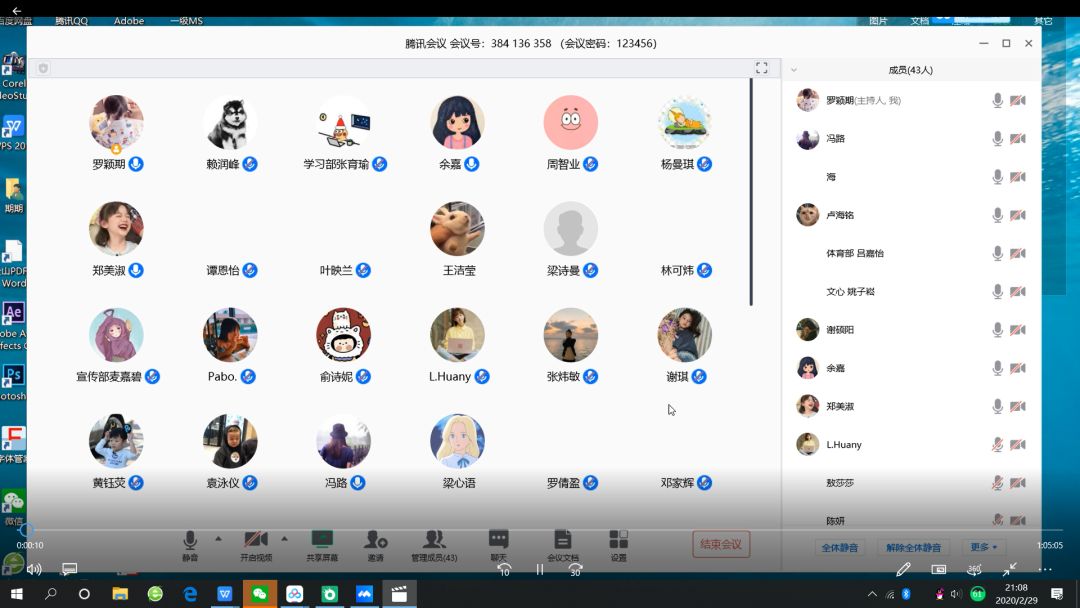Image resolution: width=1080 pixels, height=608 pixels.
Task: Click the fullscreen icon above participant grid
Action: click(761, 68)
